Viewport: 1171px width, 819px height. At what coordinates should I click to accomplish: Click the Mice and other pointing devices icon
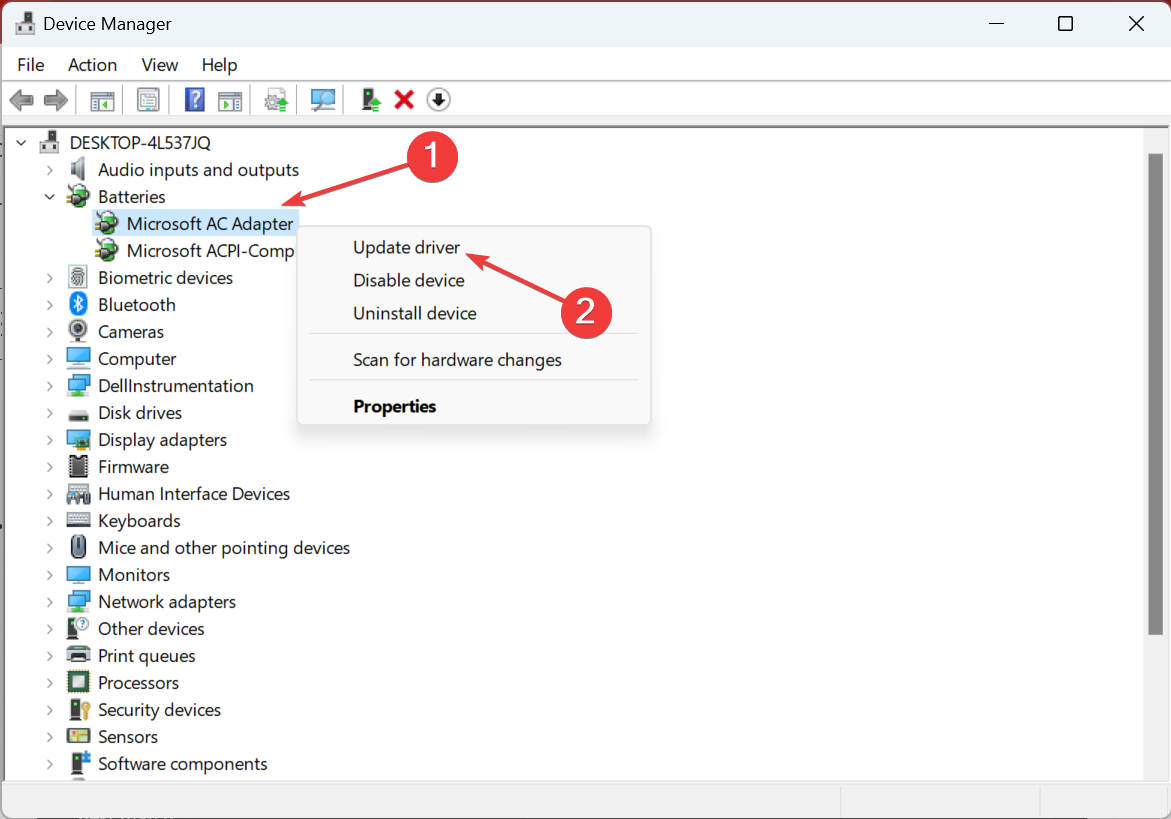pos(78,547)
